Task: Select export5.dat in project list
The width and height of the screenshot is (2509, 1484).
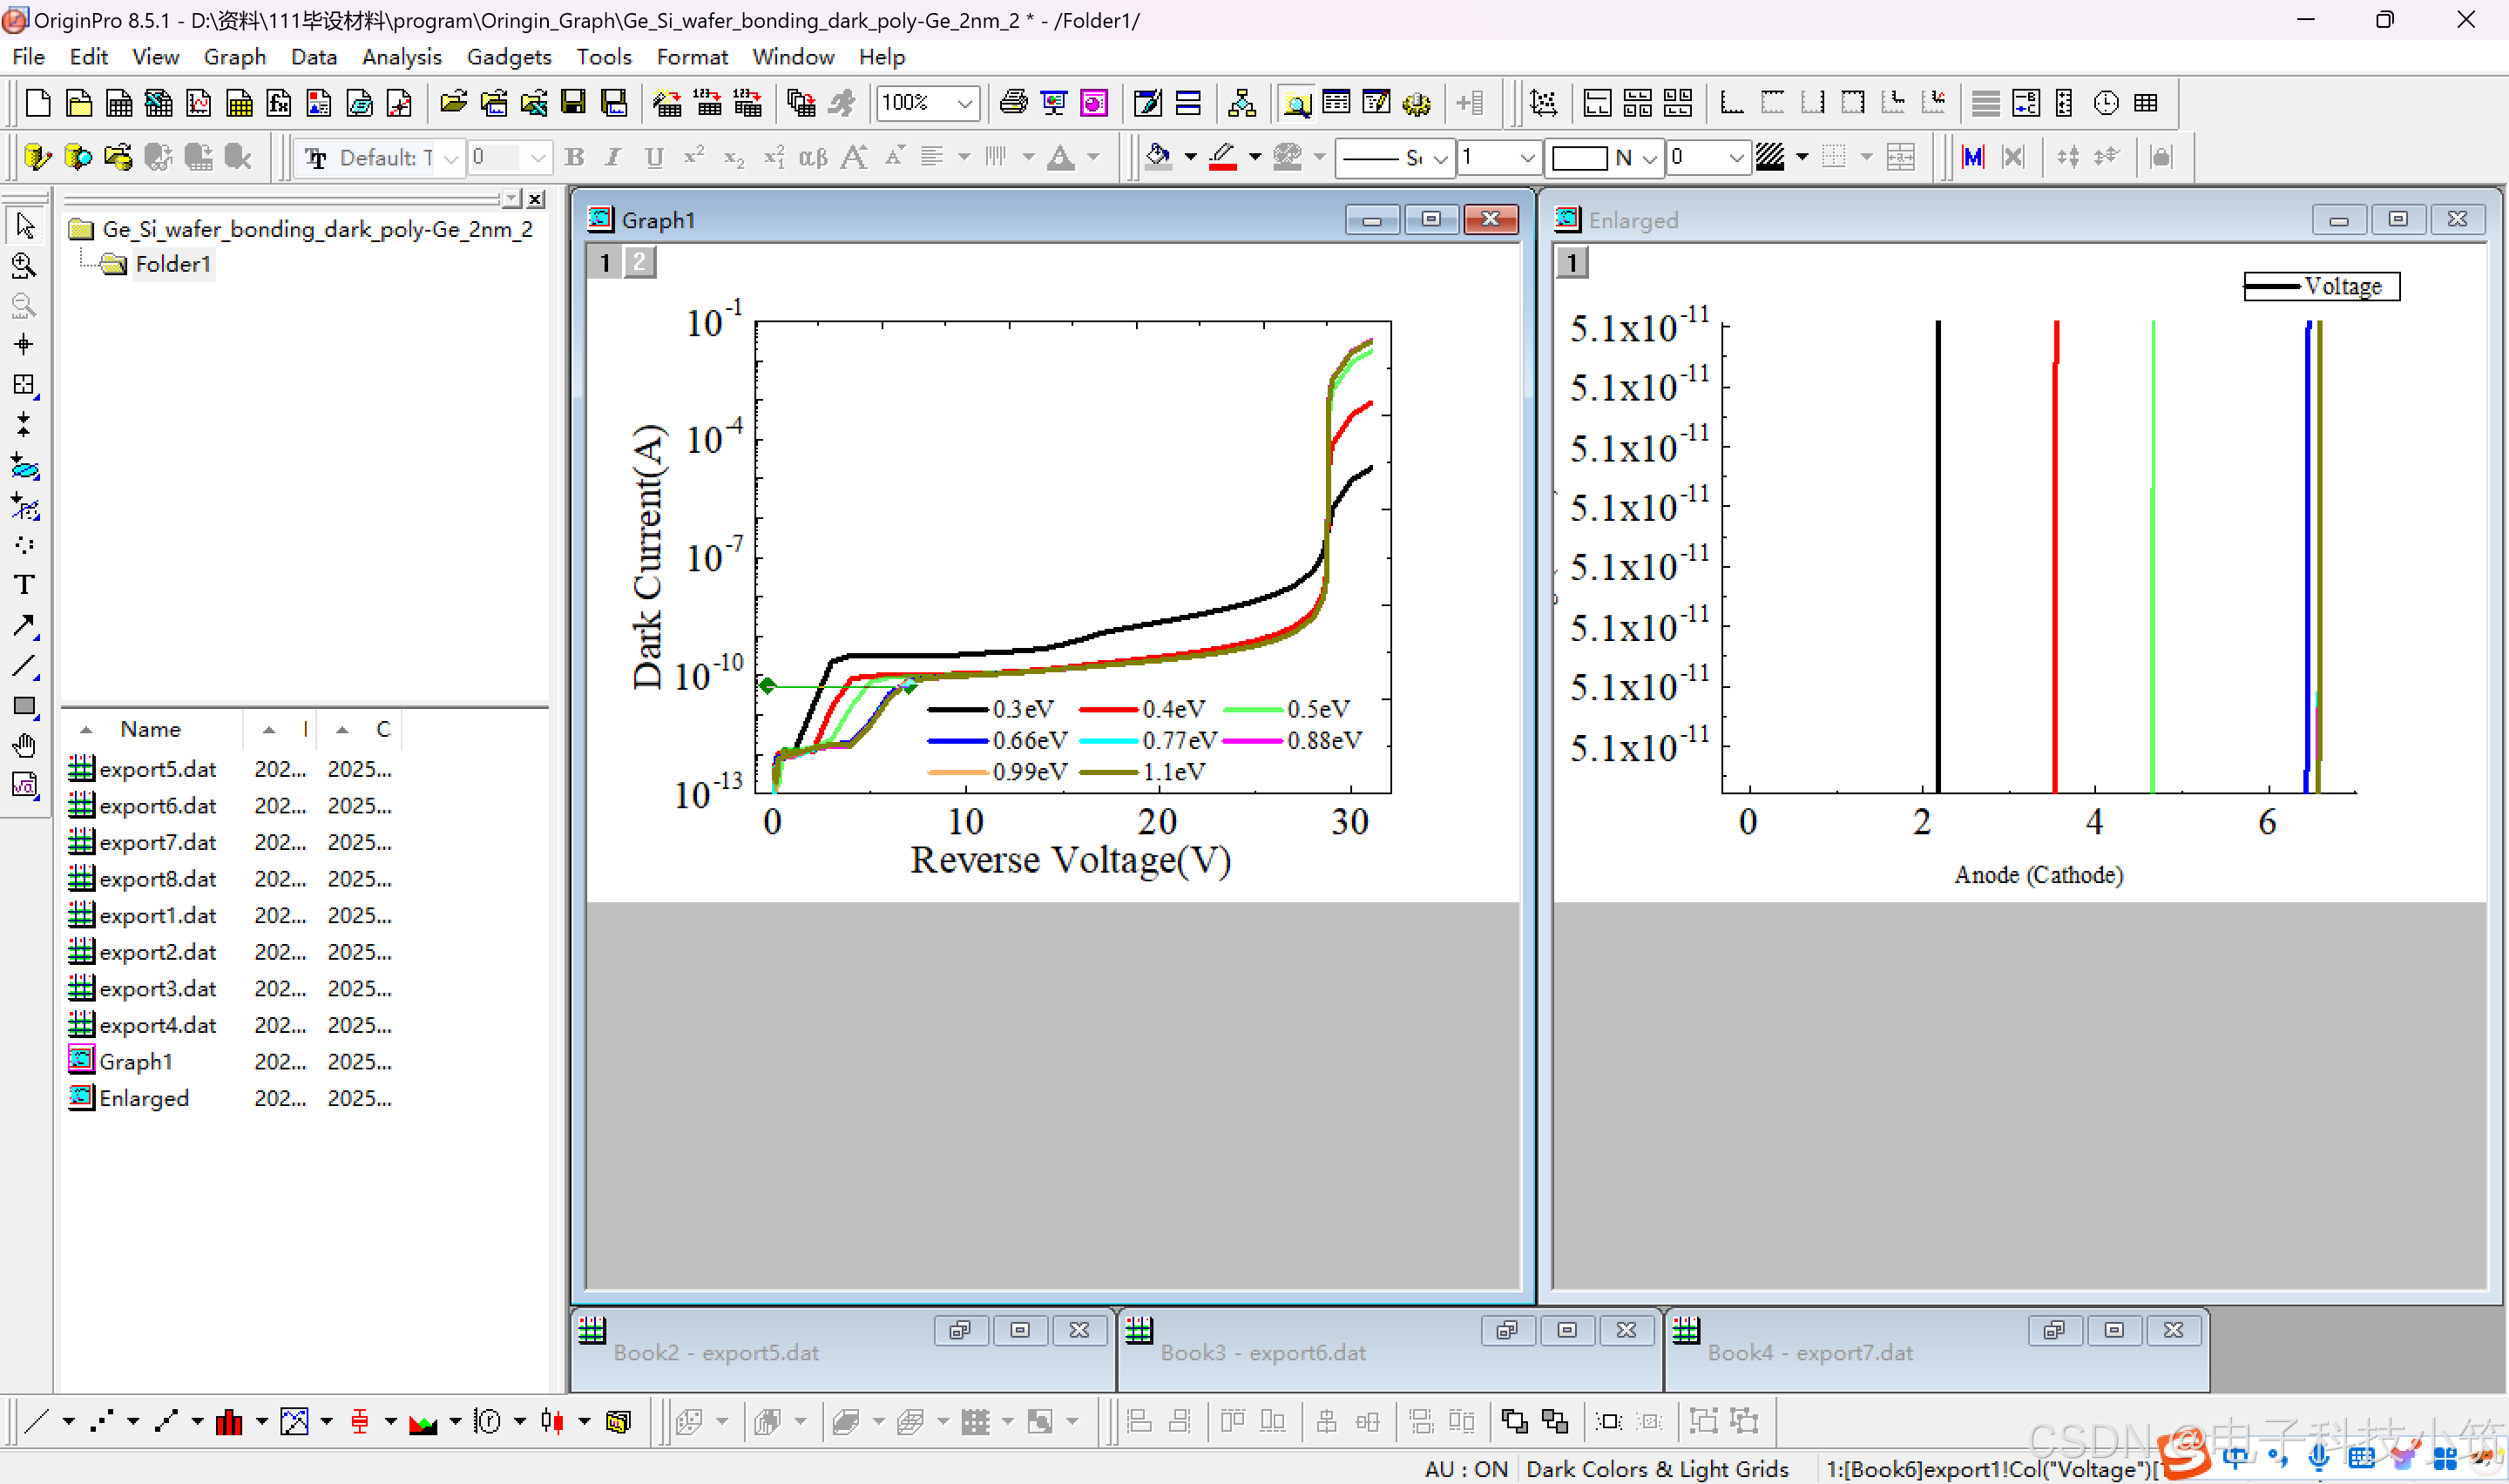Action: click(x=157, y=769)
